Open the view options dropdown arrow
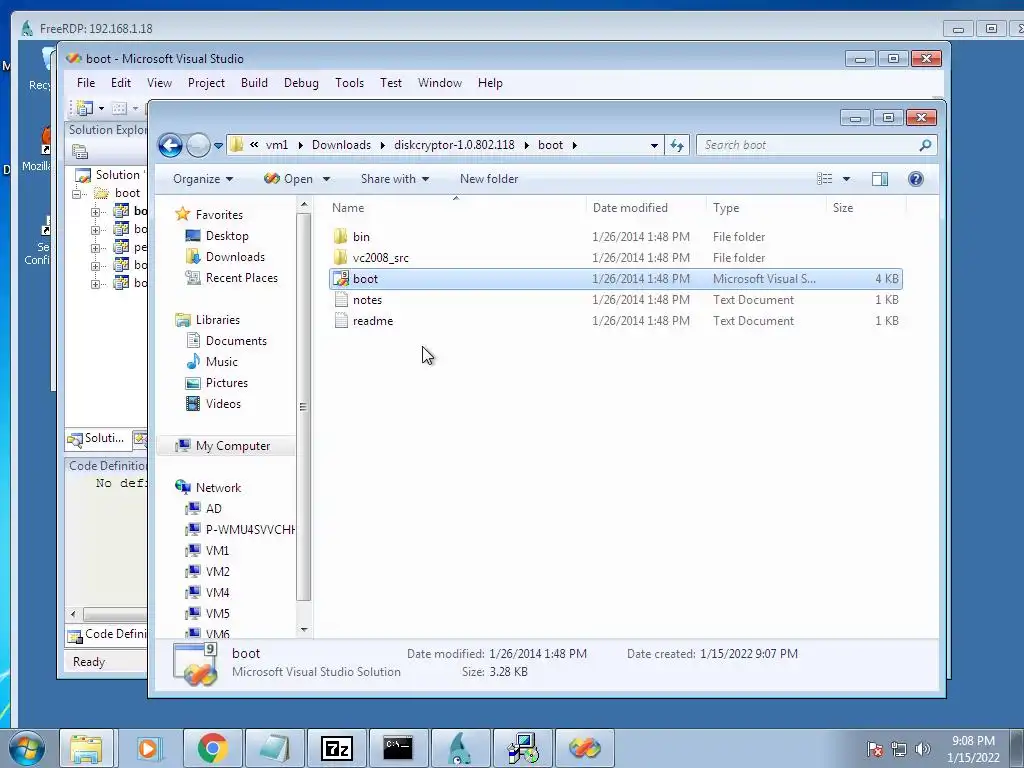This screenshot has height=768, width=1024. point(846,179)
